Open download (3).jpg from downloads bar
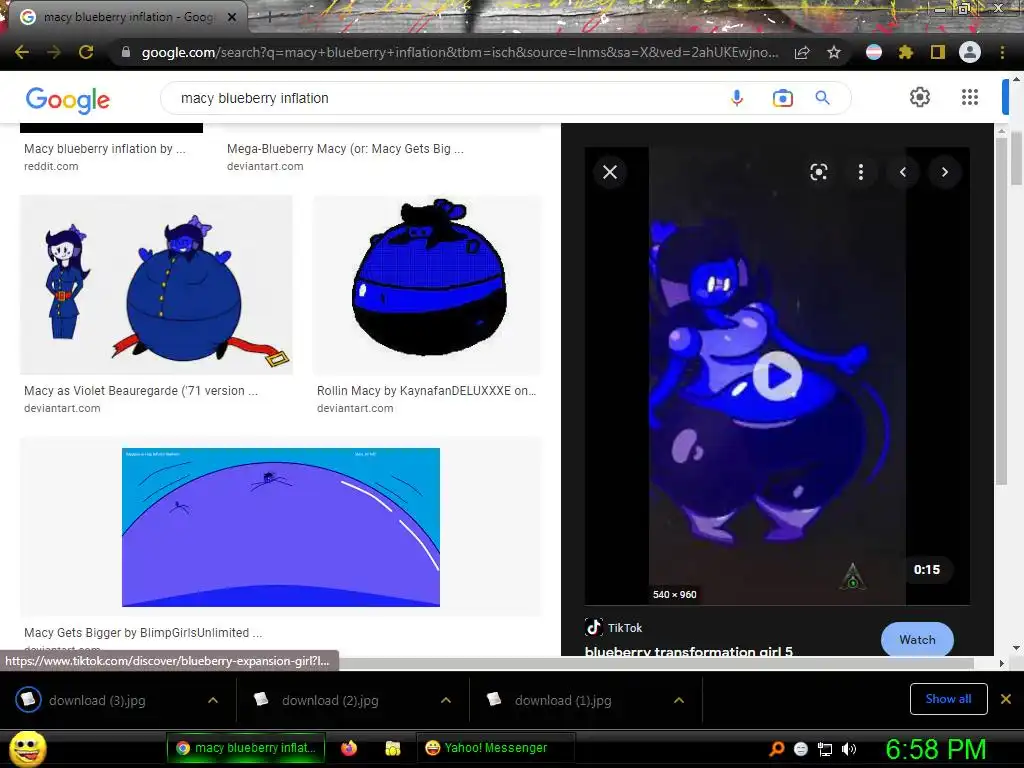This screenshot has height=768, width=1024. click(x=98, y=700)
